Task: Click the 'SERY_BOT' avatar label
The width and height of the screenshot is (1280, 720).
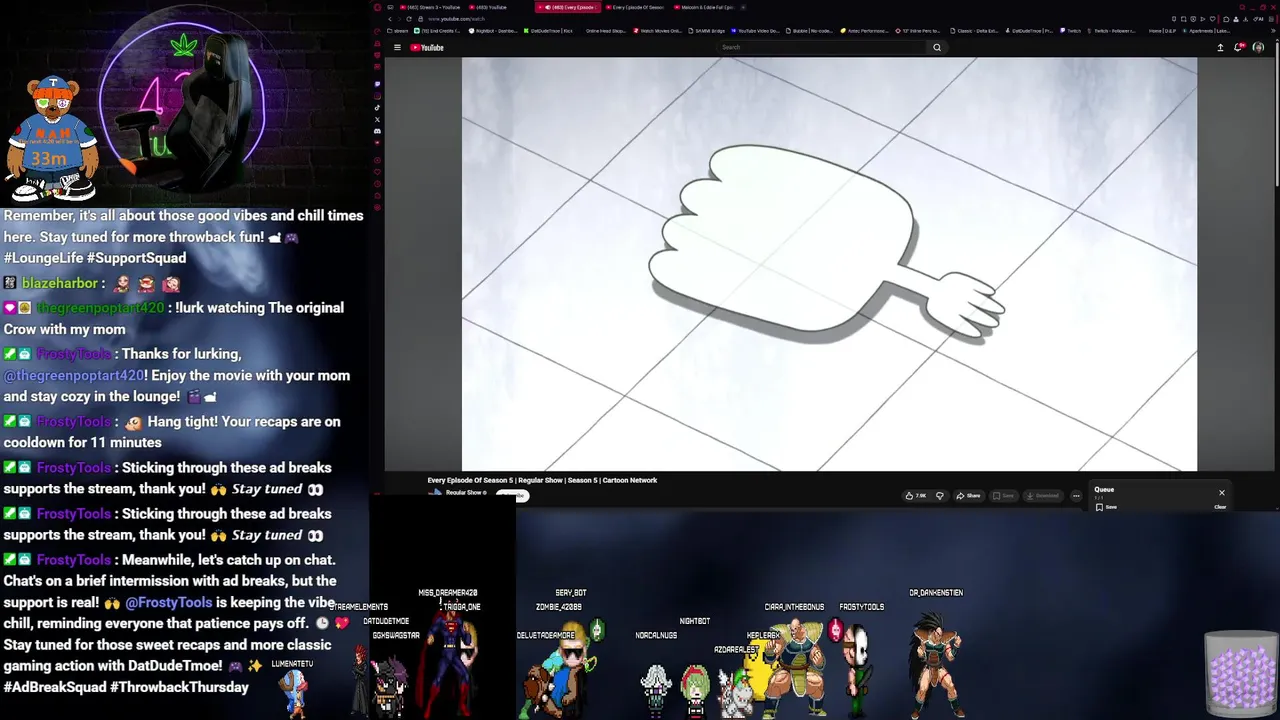Action: [570, 593]
